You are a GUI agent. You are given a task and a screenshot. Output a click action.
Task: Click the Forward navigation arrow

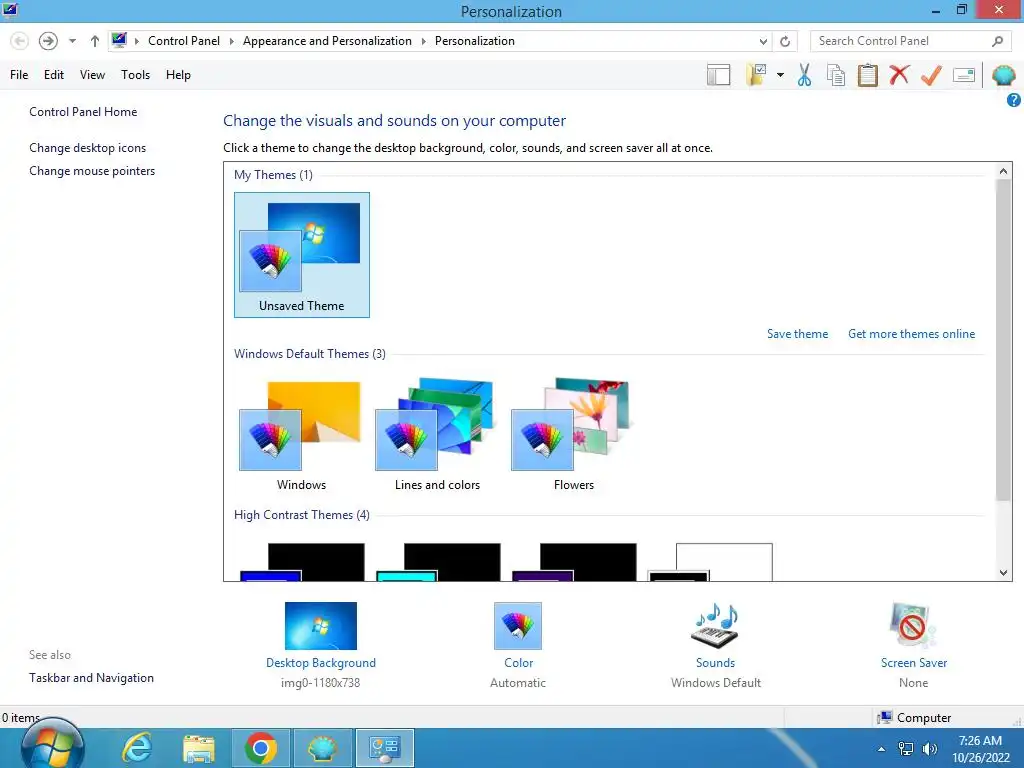(48, 41)
